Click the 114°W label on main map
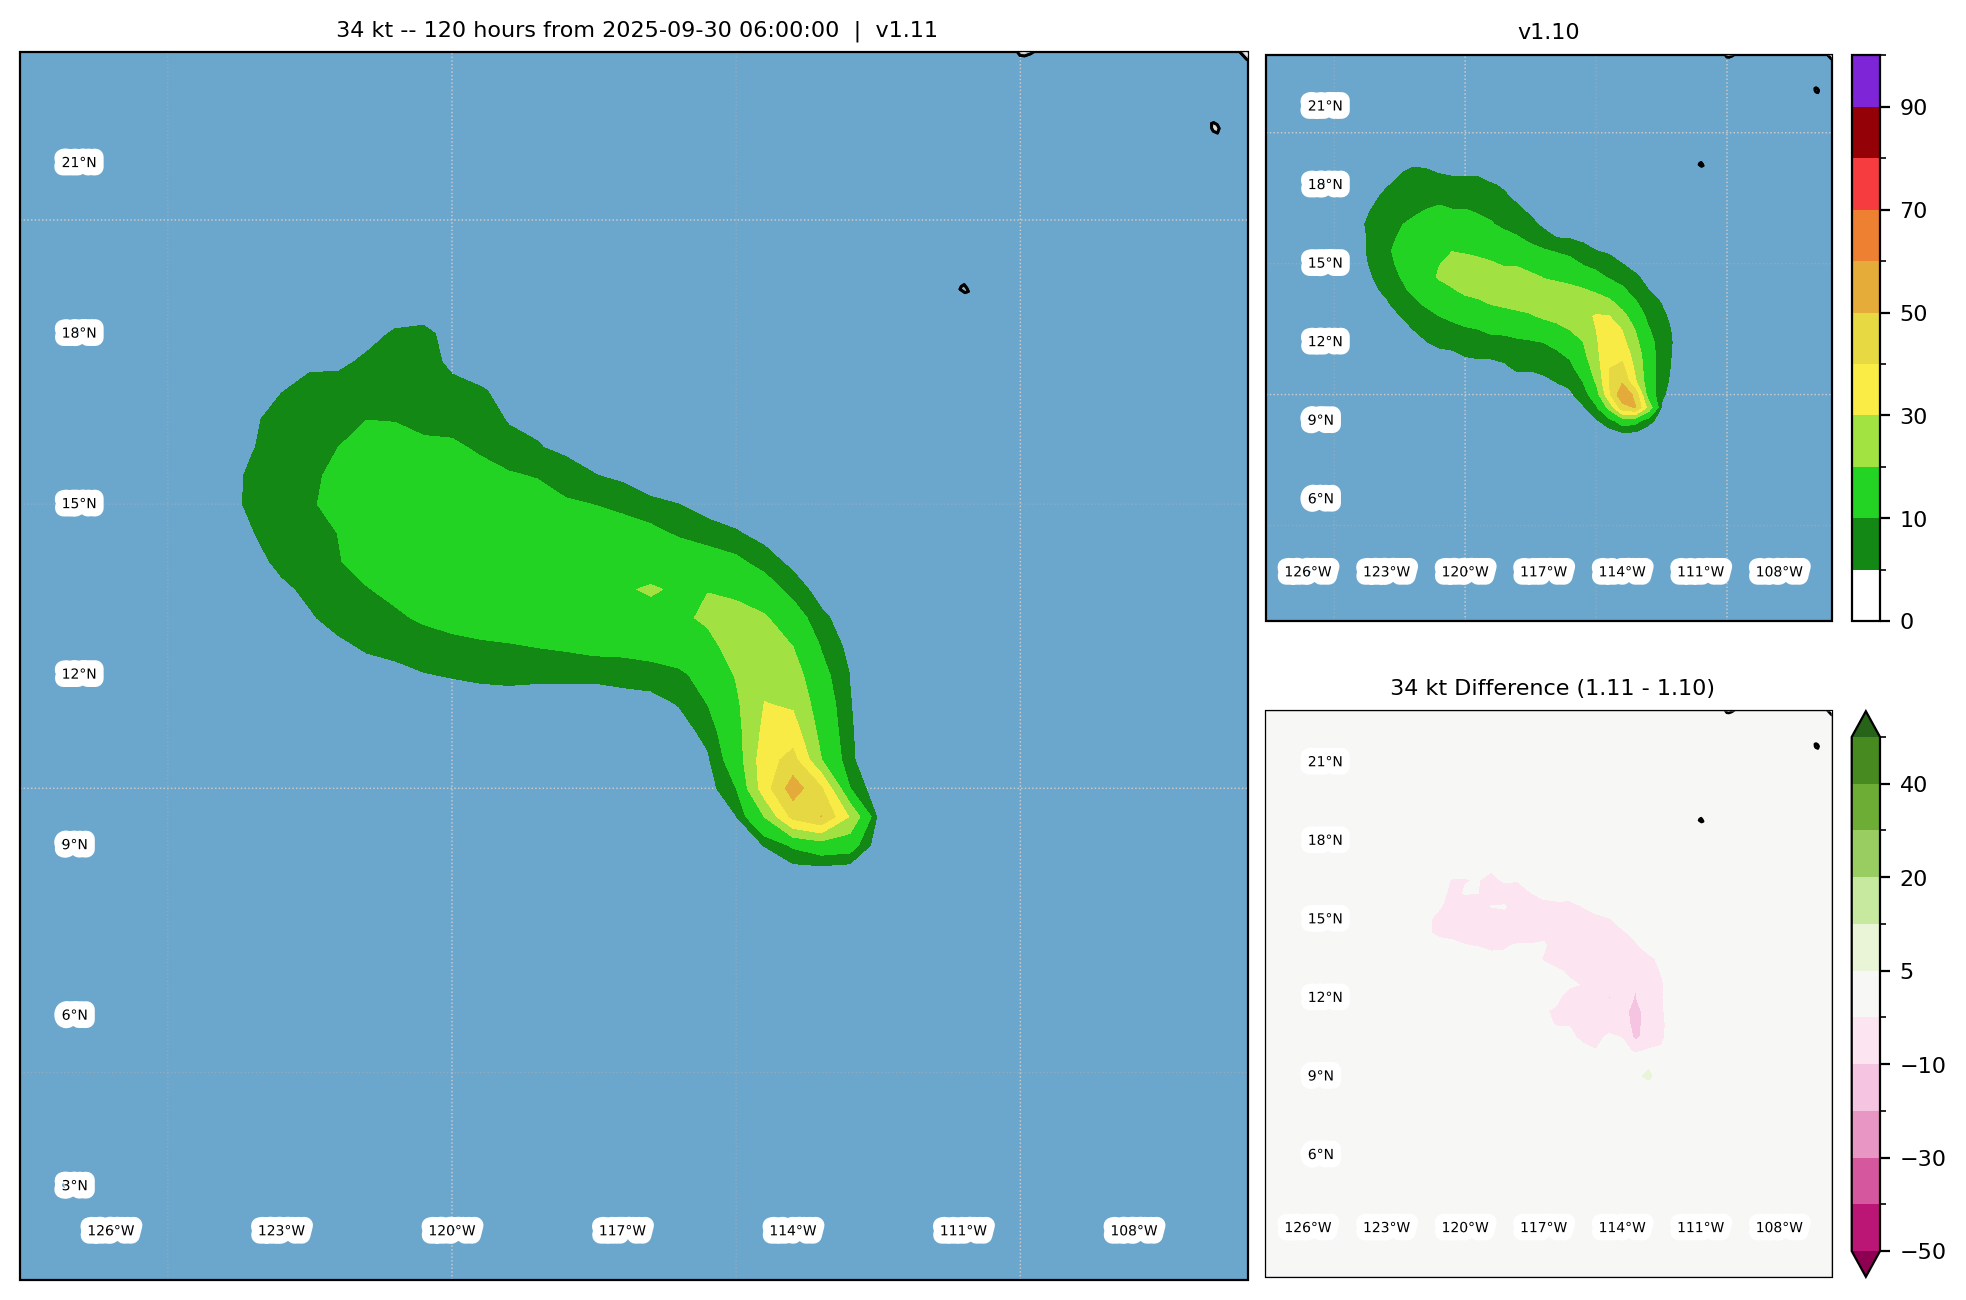Image resolution: width=1966 pixels, height=1300 pixels. click(793, 1230)
